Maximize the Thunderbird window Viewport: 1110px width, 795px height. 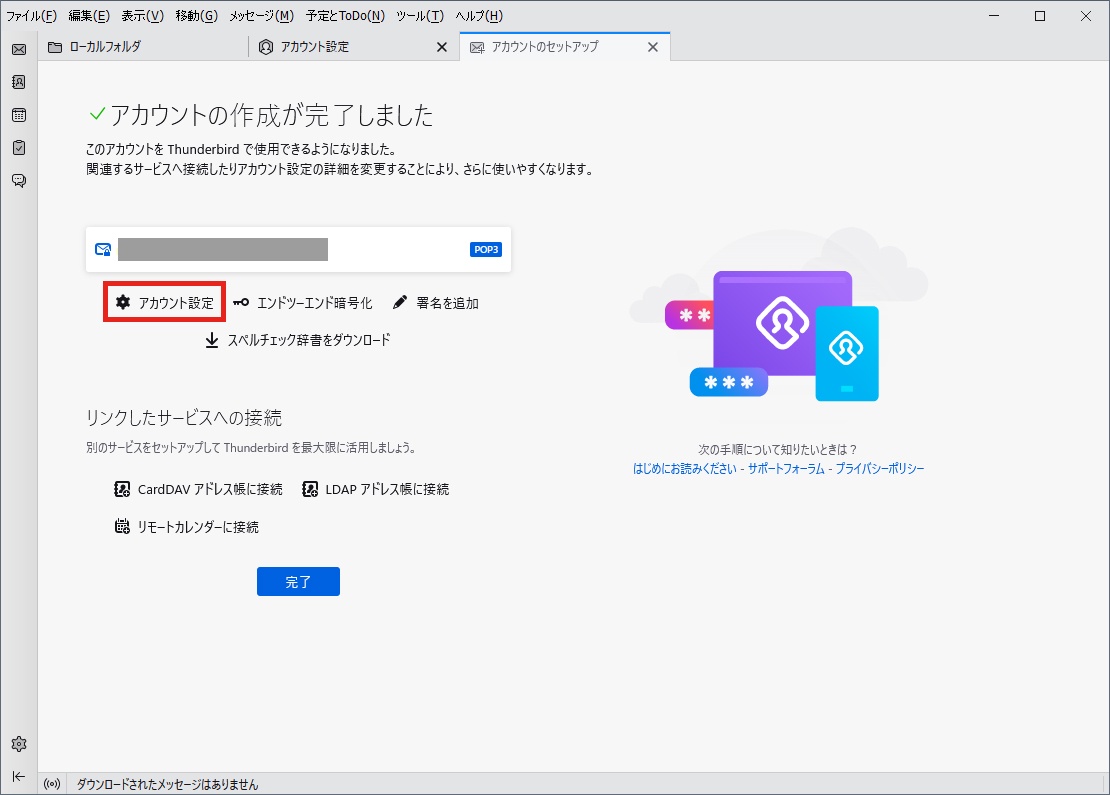(x=1040, y=16)
